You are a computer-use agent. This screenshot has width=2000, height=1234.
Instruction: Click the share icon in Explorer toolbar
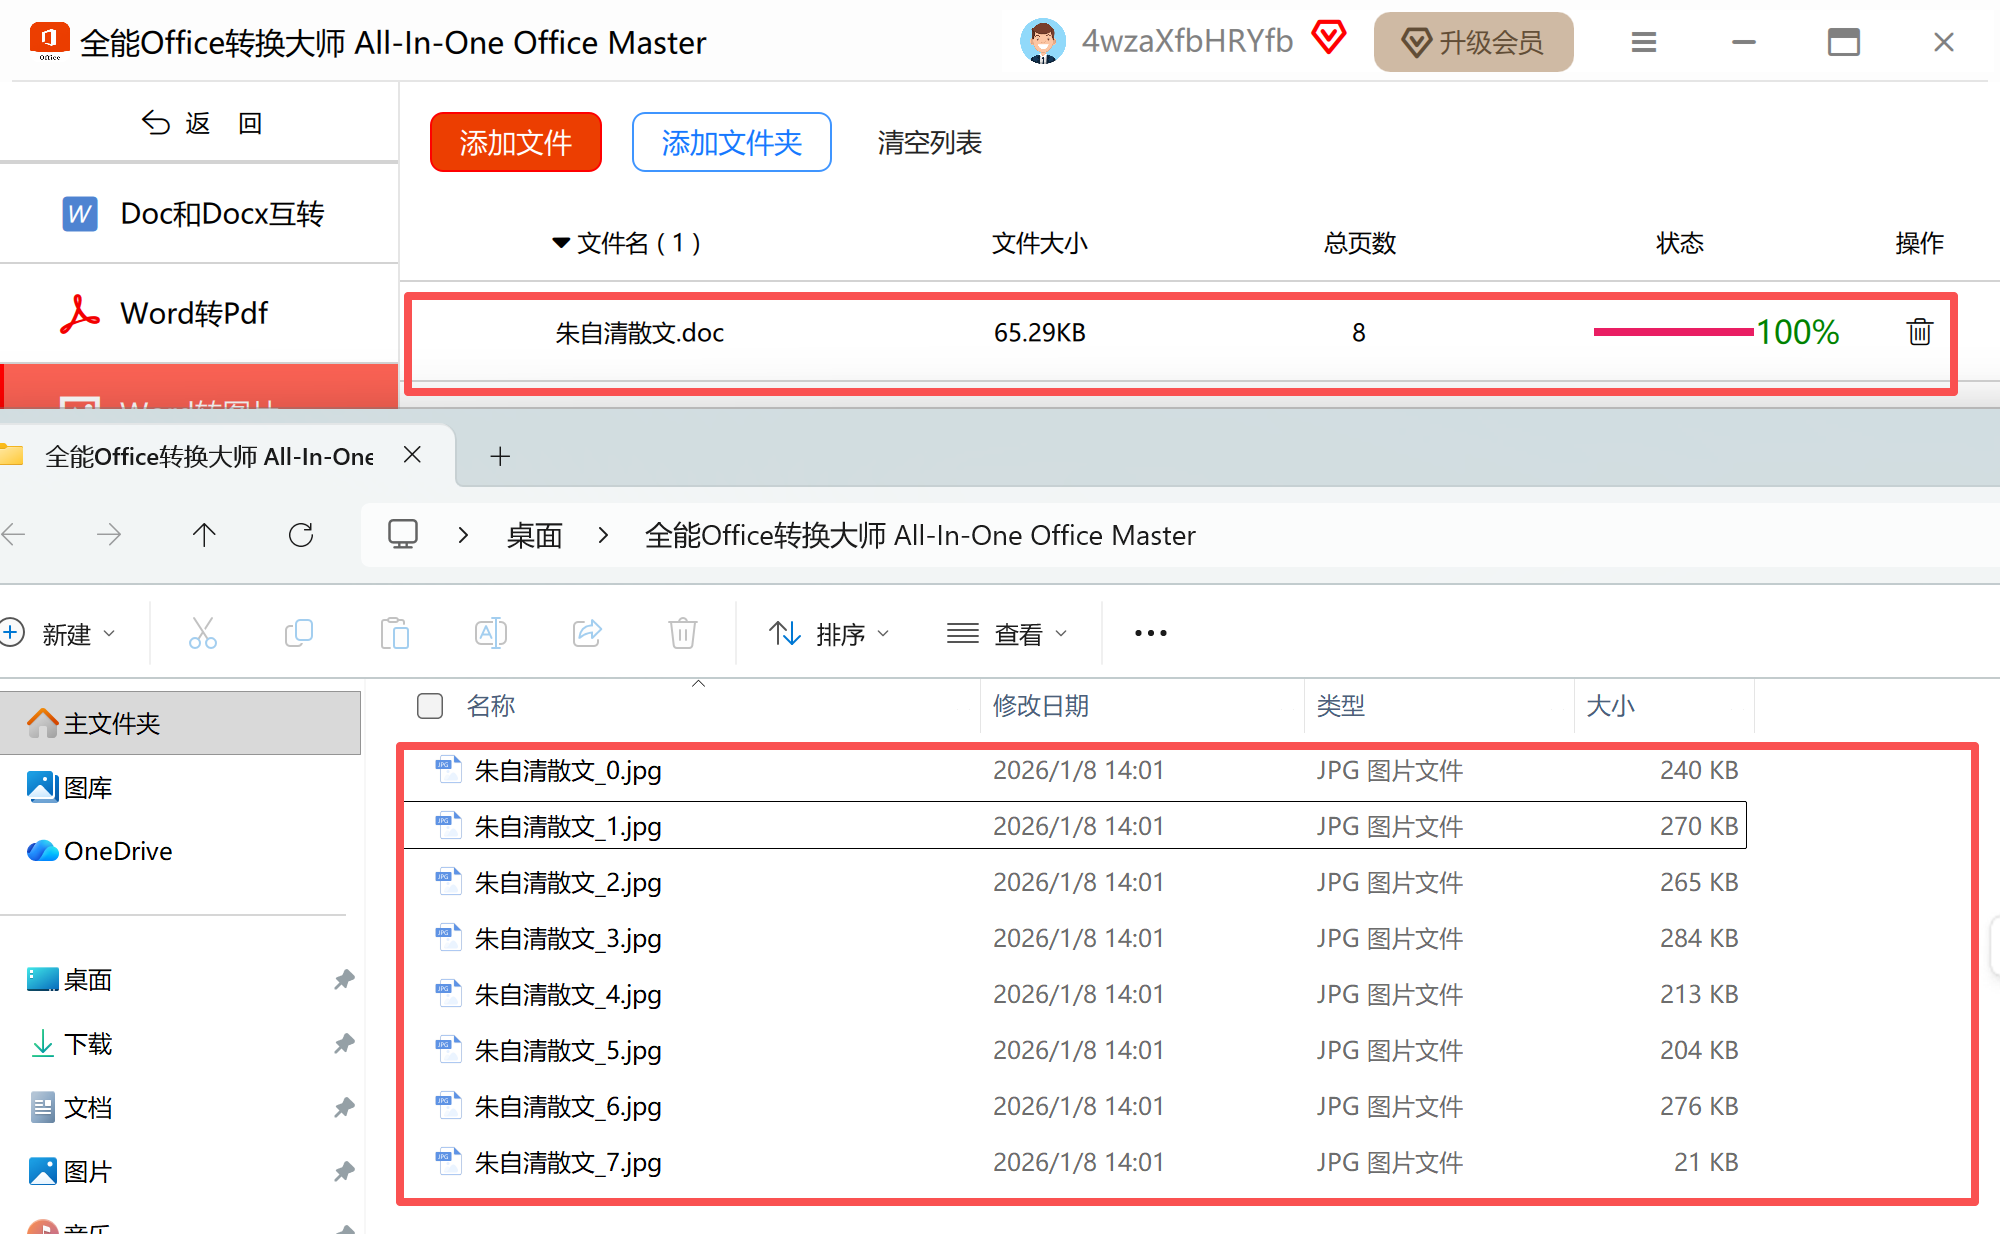pyautogui.click(x=587, y=633)
